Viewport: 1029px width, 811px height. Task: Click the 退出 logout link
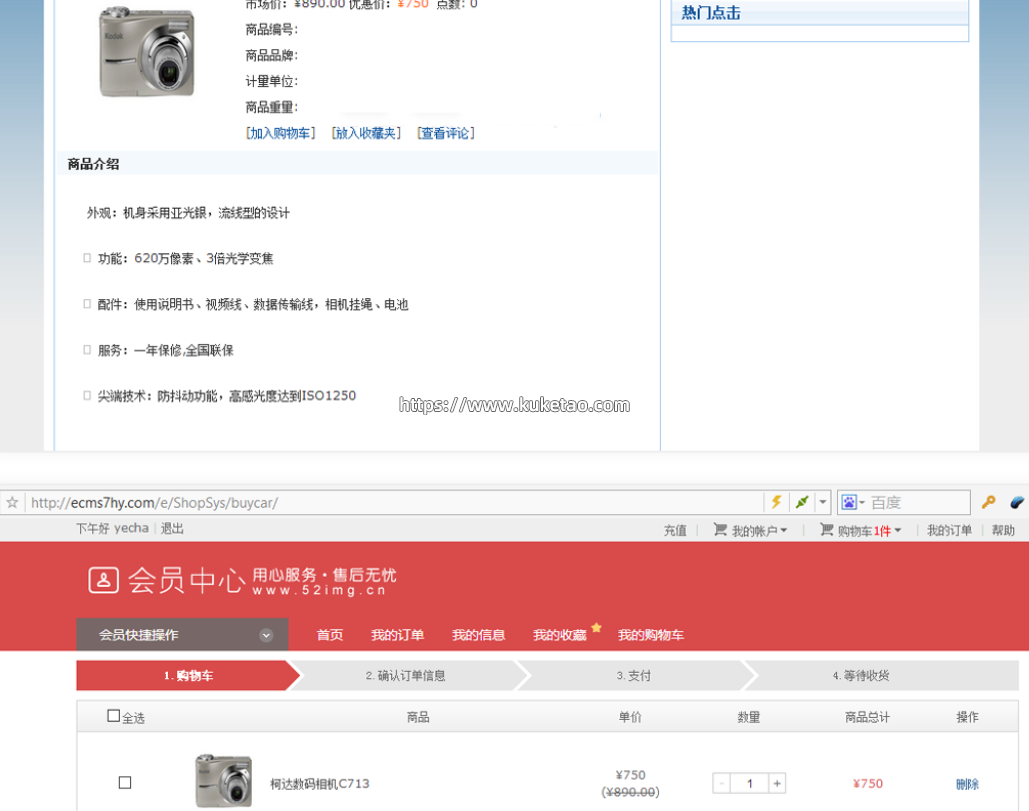pyautogui.click(x=172, y=528)
